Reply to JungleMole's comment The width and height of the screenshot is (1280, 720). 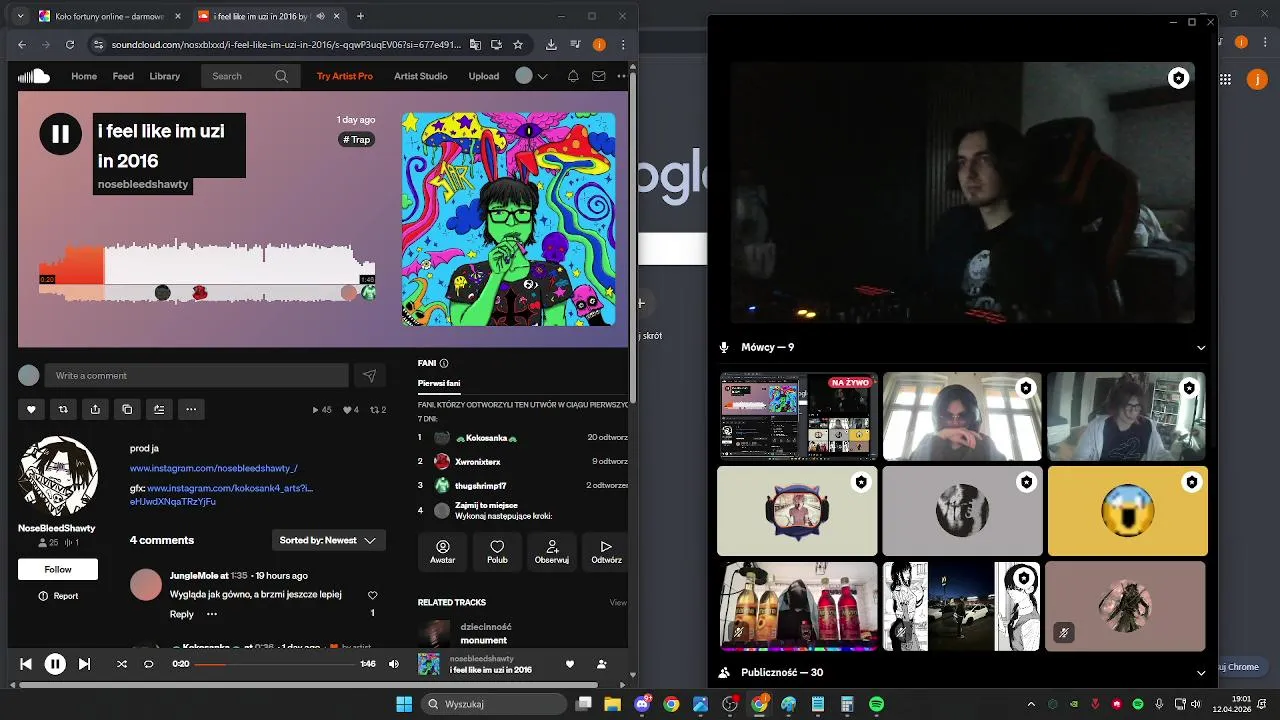[x=182, y=614]
